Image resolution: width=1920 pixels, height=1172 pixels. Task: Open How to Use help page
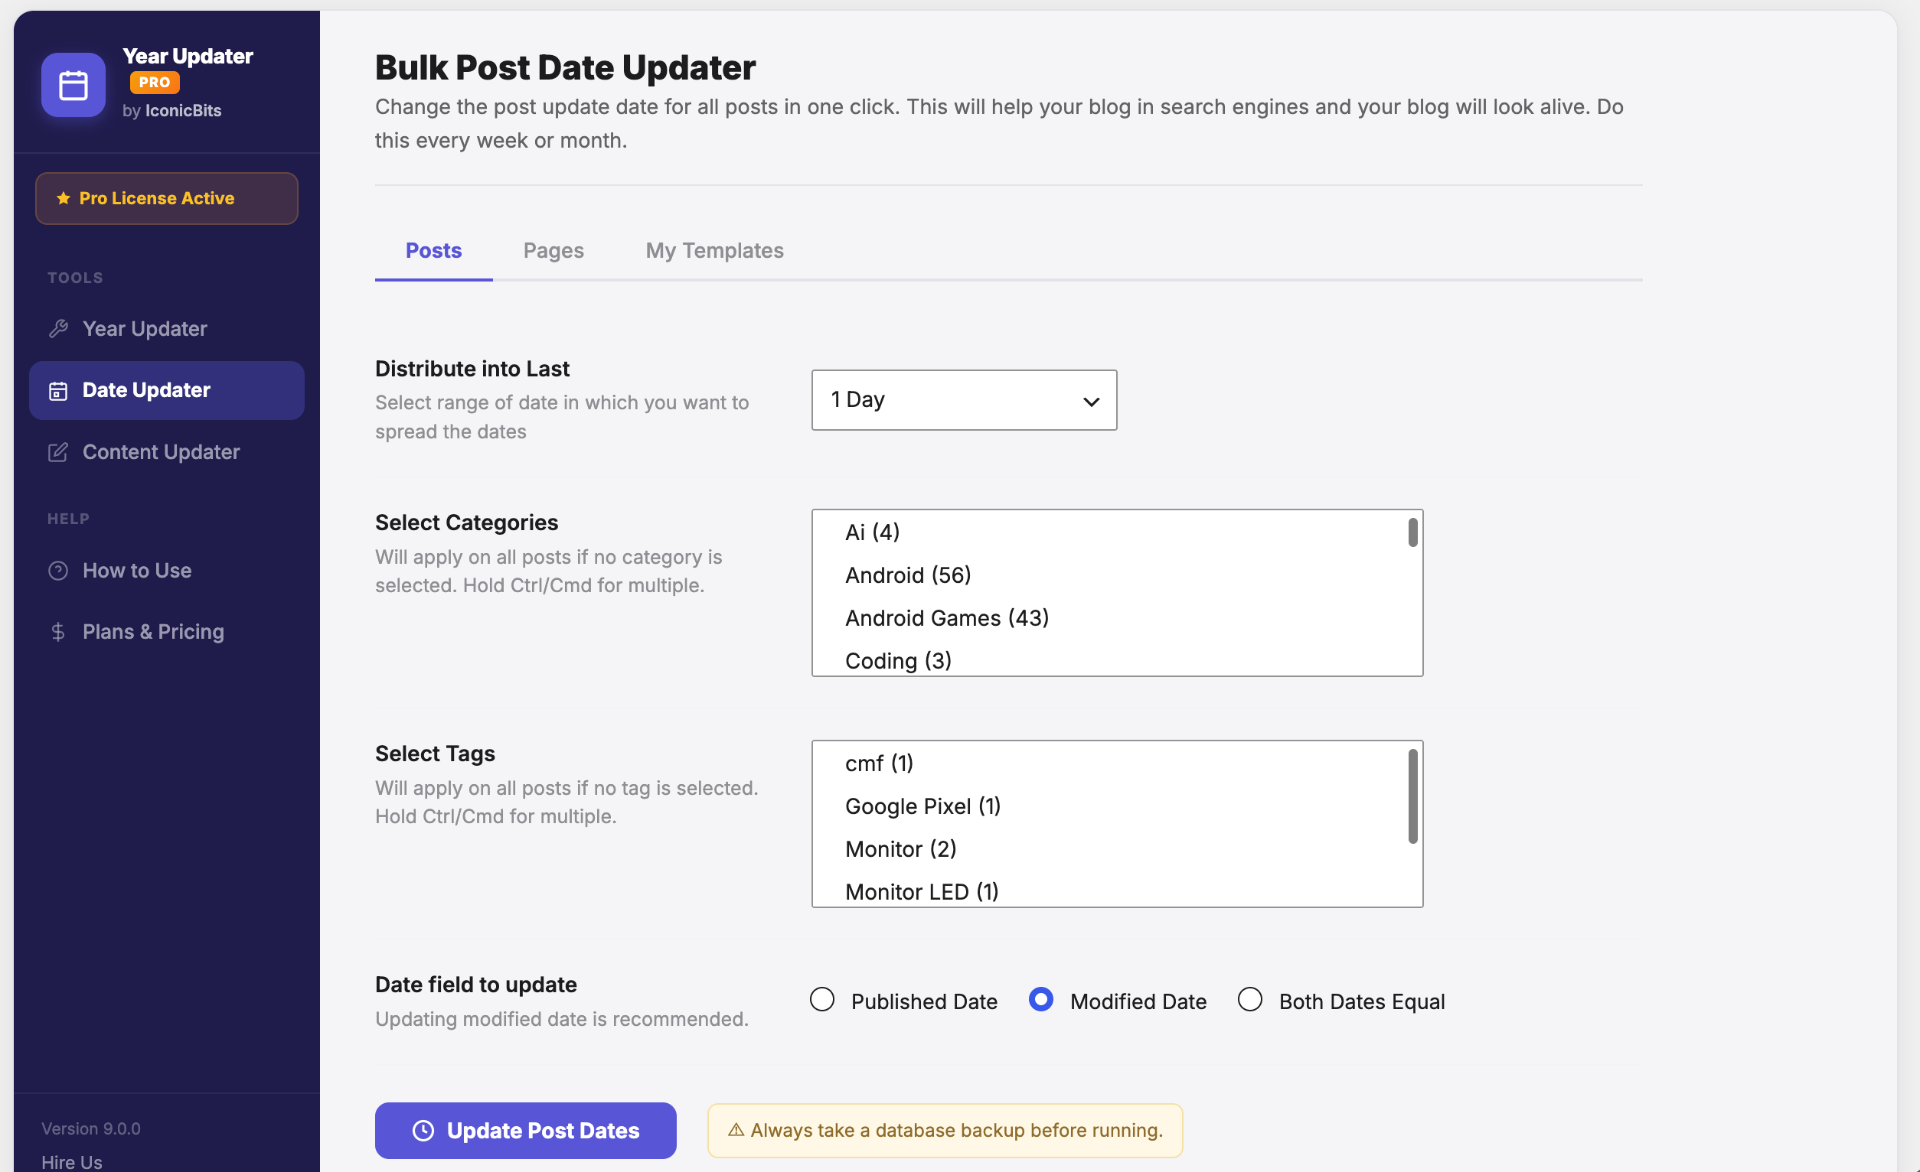coord(166,571)
